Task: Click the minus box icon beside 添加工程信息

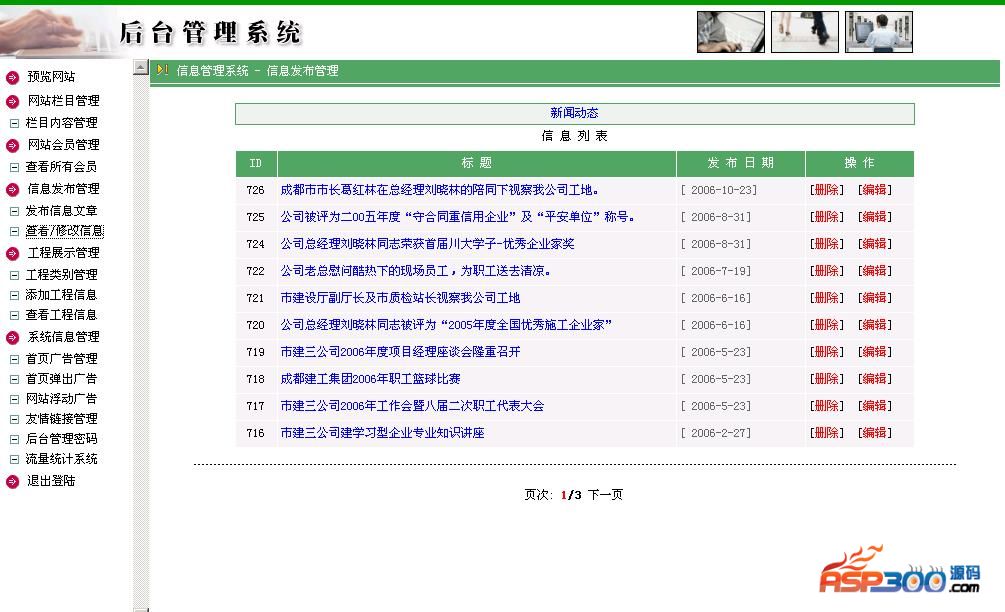Action: click(14, 295)
